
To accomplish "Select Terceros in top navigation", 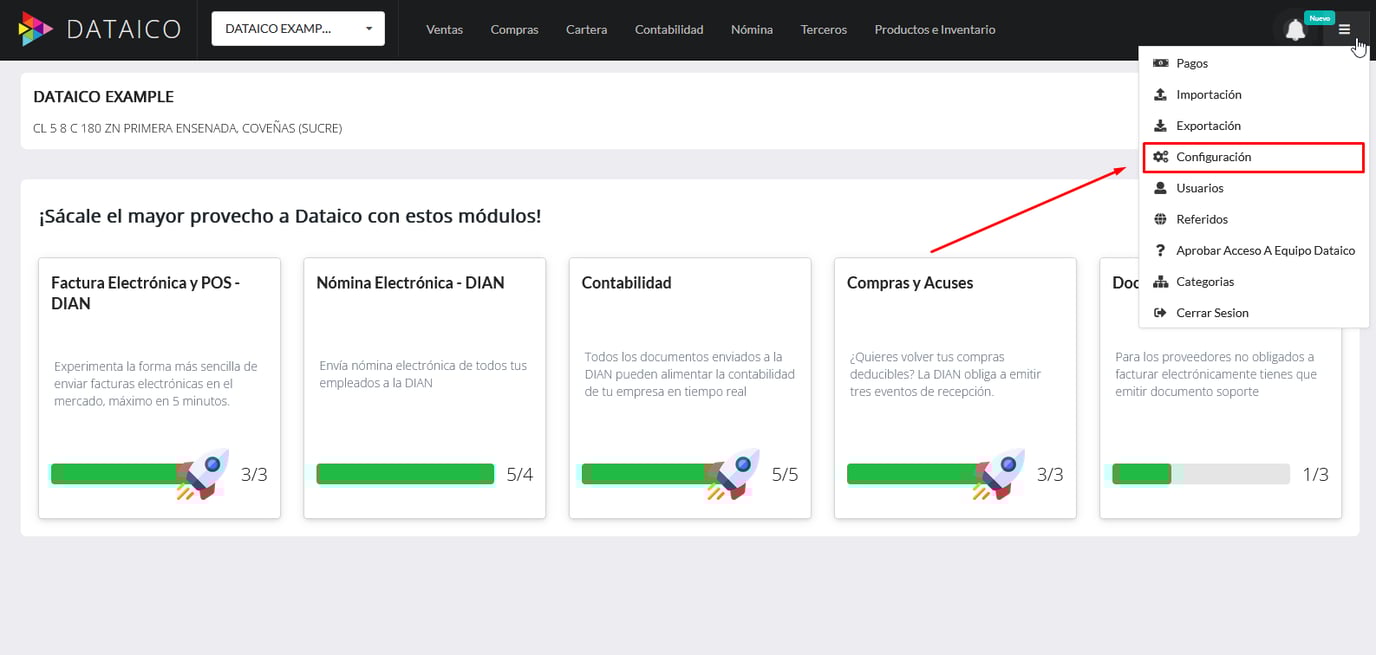I will 823,29.
